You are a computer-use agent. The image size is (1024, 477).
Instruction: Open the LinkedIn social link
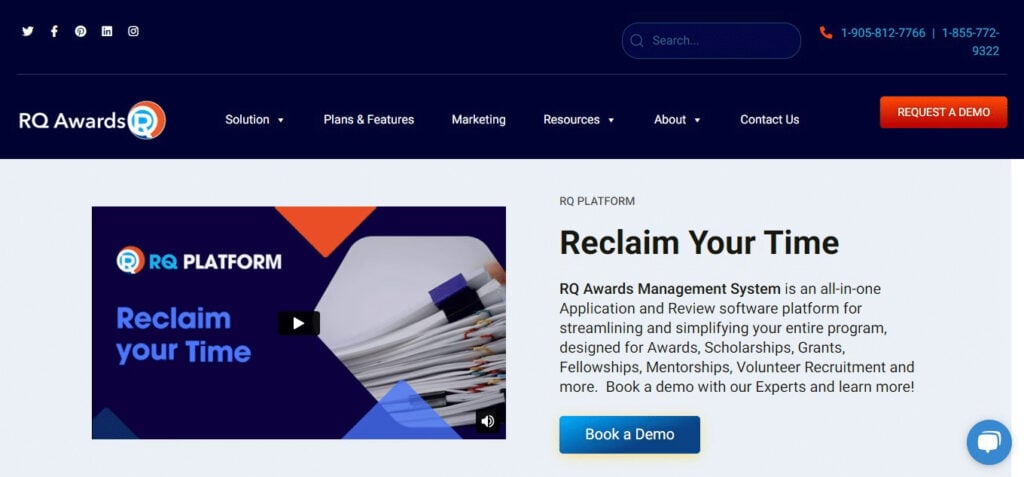click(x=107, y=31)
